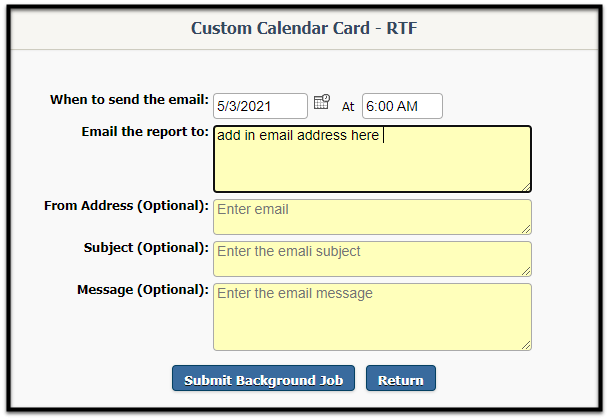609x420 pixels.
Task: Click the 5/3/2021 send date field
Action: tap(260, 106)
